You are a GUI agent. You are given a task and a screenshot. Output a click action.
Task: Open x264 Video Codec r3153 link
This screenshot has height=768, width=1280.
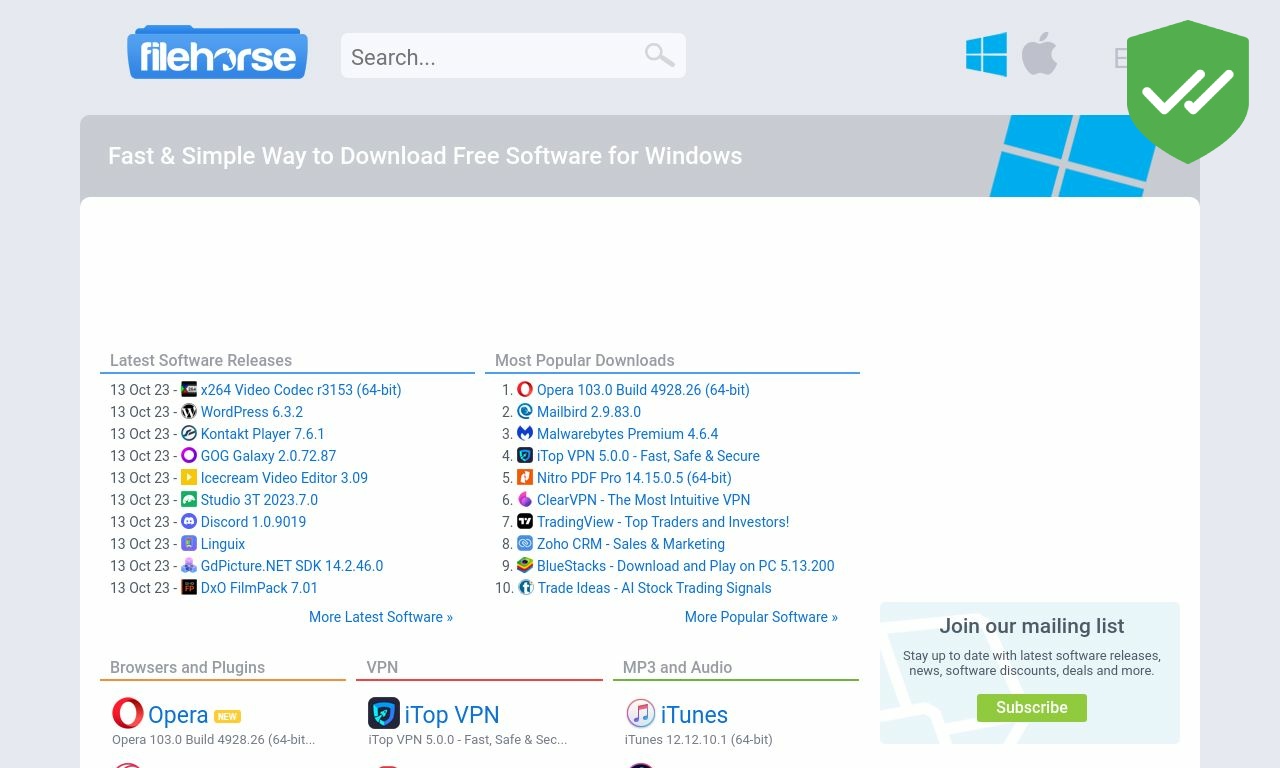(x=301, y=390)
